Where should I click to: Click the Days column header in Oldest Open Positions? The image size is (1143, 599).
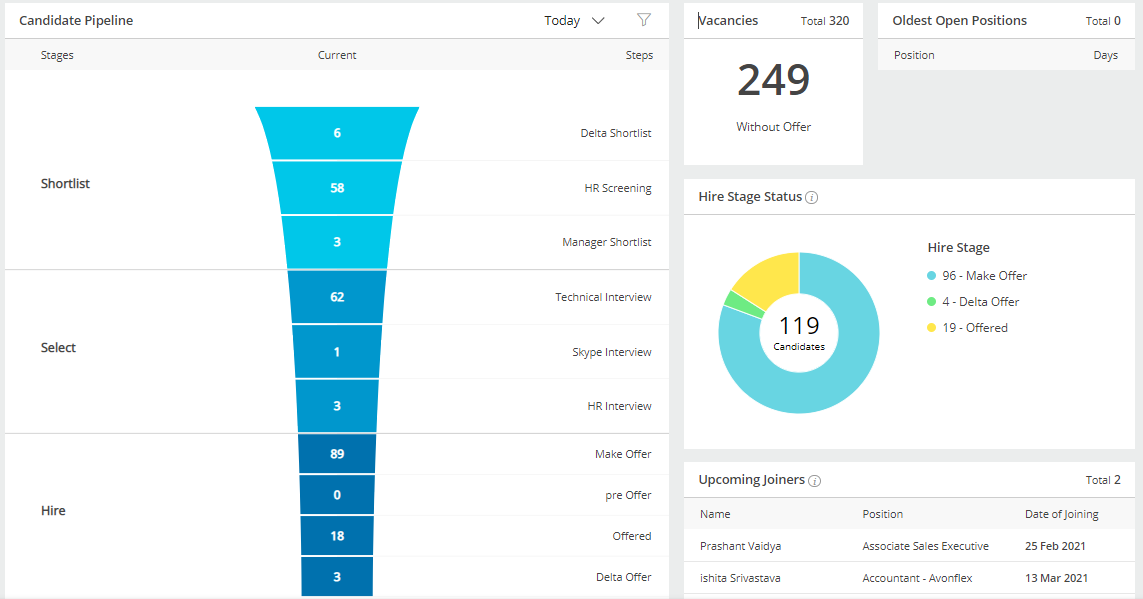point(1105,55)
